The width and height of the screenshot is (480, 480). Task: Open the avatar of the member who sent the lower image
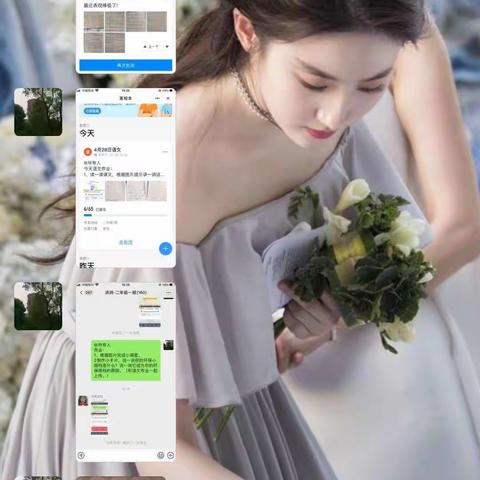(x=83, y=400)
